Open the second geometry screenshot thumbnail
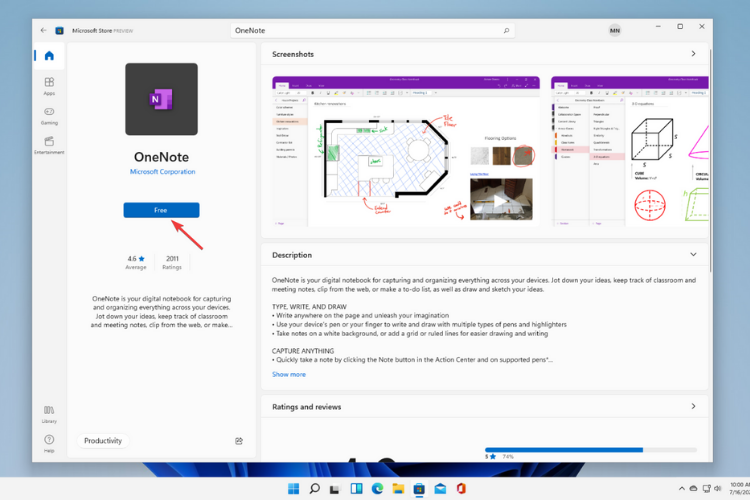 [x=629, y=151]
